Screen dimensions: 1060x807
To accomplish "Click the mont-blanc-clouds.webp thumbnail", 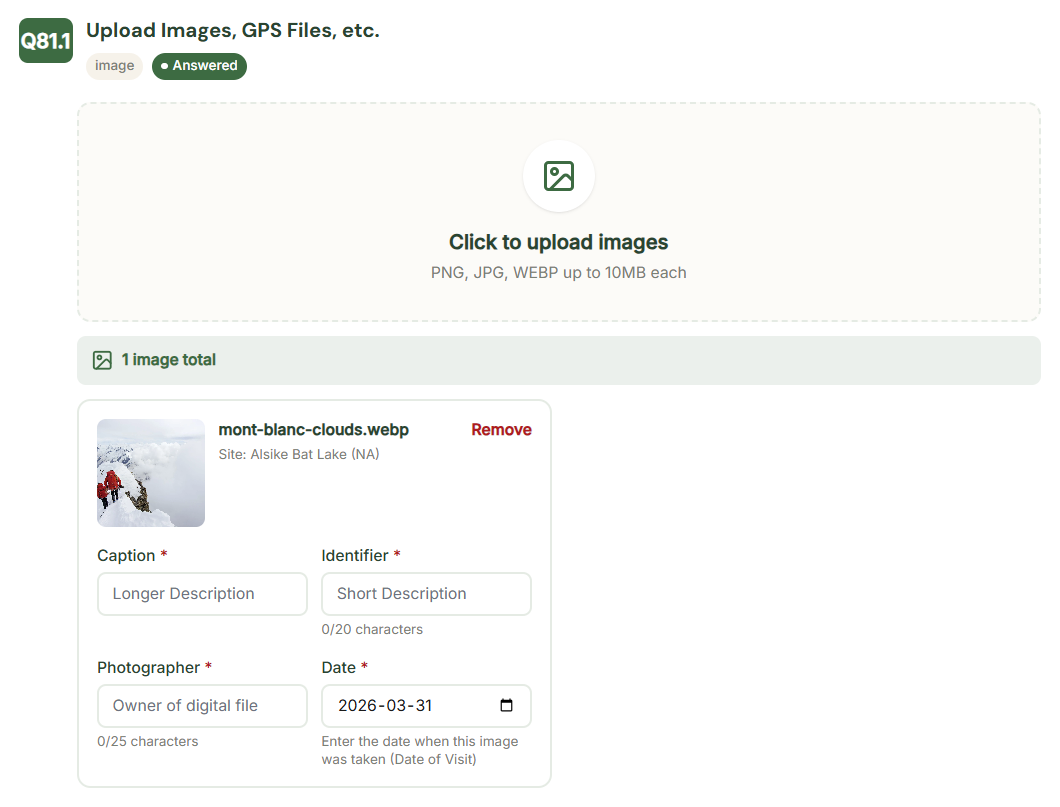I will pyautogui.click(x=150, y=472).
